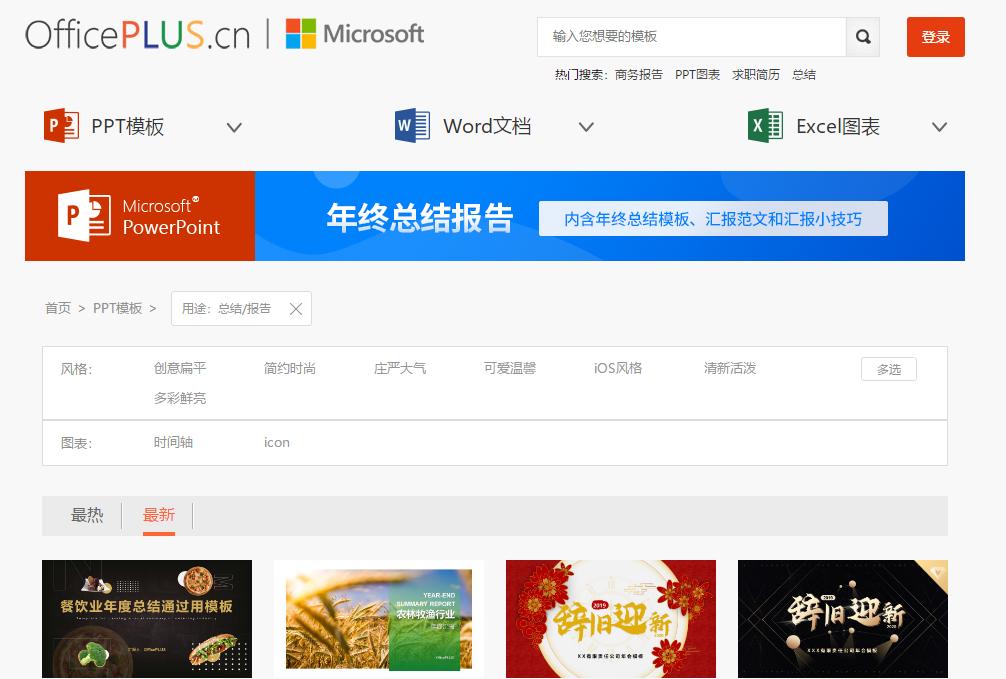The height and width of the screenshot is (679, 1006).
Task: Expand the PPT模板 dropdown
Action: pyautogui.click(x=234, y=128)
